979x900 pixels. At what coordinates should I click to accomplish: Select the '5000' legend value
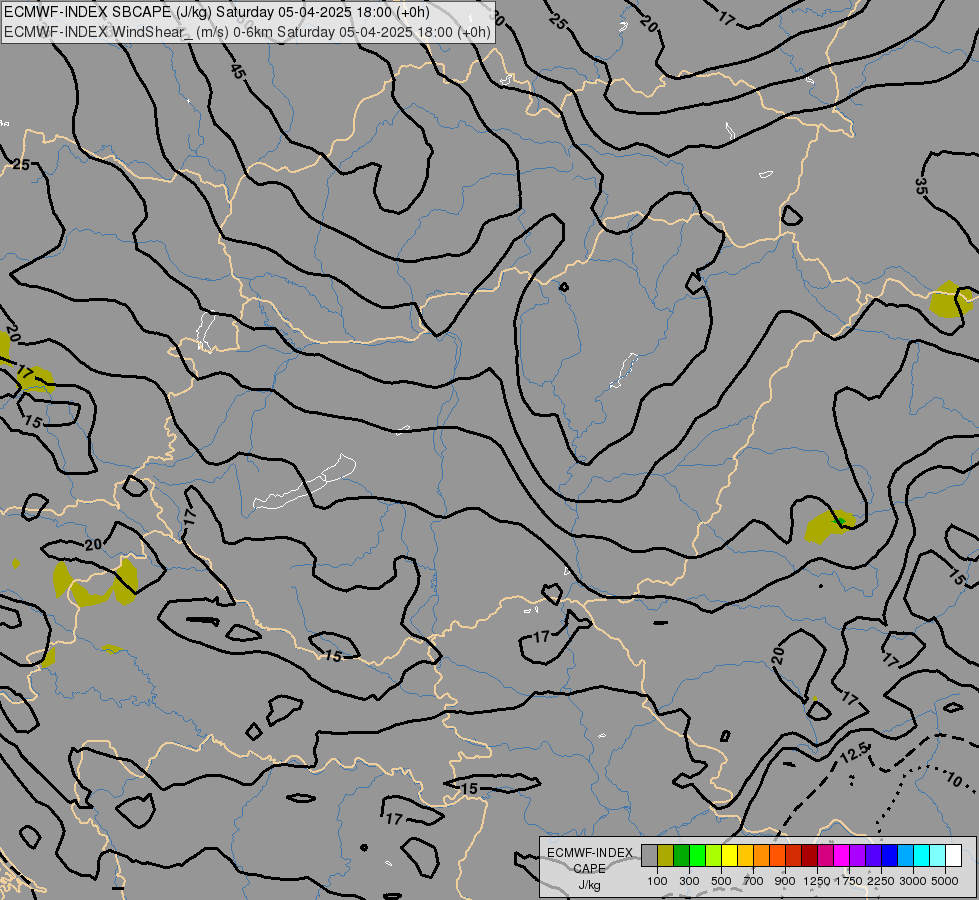click(x=945, y=881)
